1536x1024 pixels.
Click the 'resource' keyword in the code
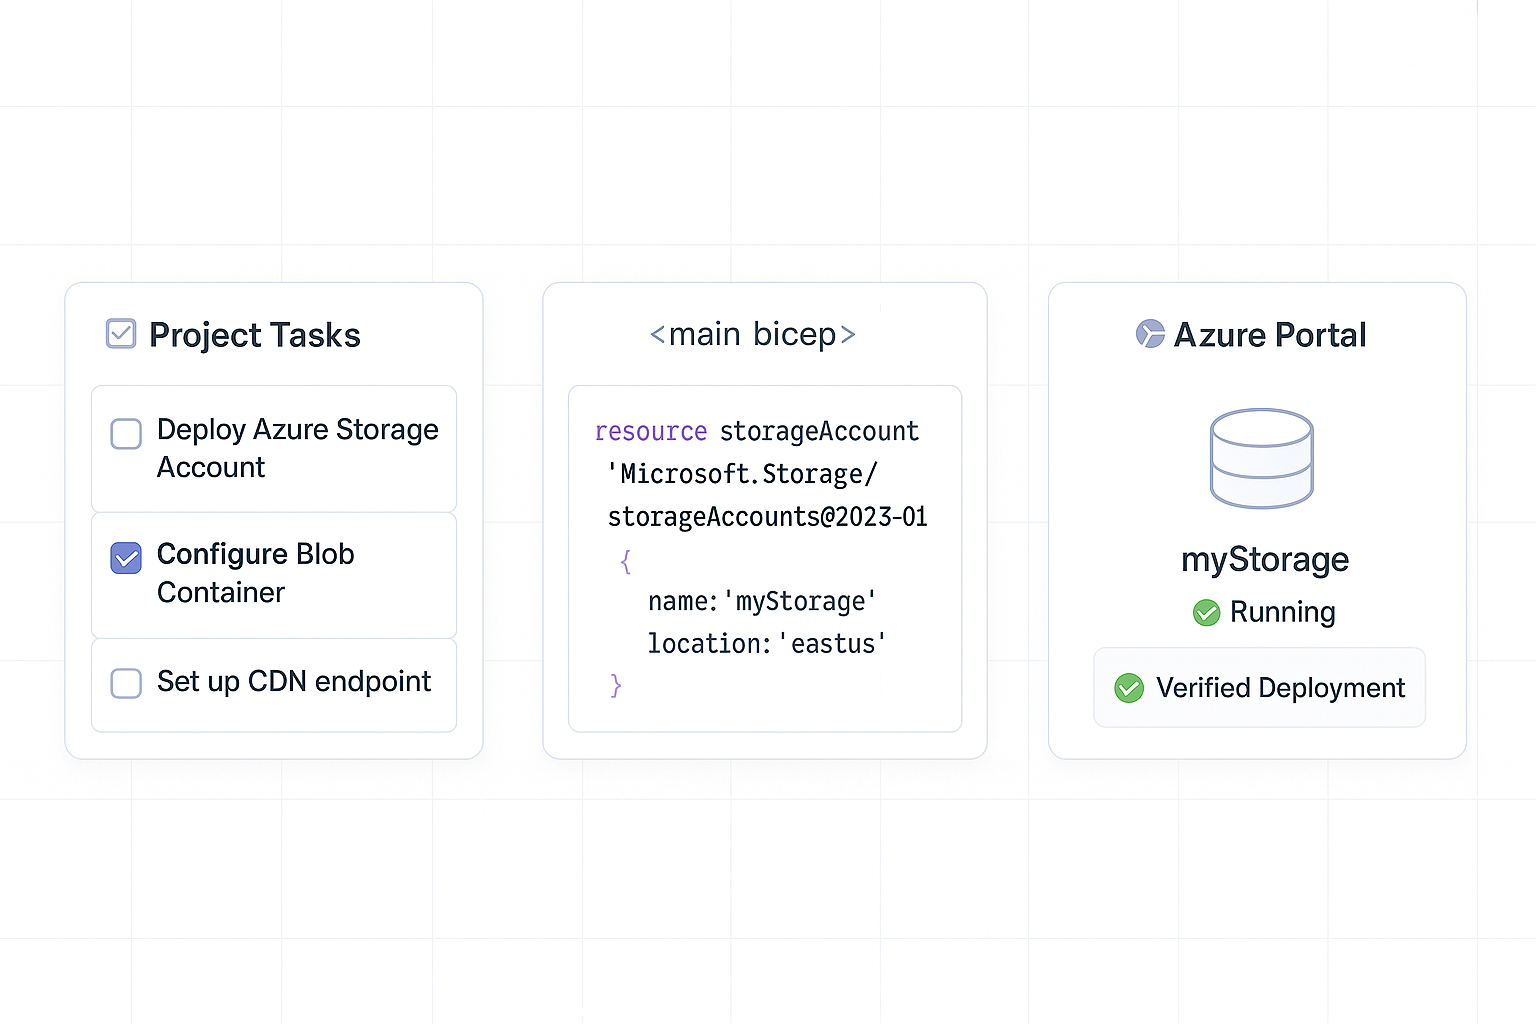pos(651,431)
